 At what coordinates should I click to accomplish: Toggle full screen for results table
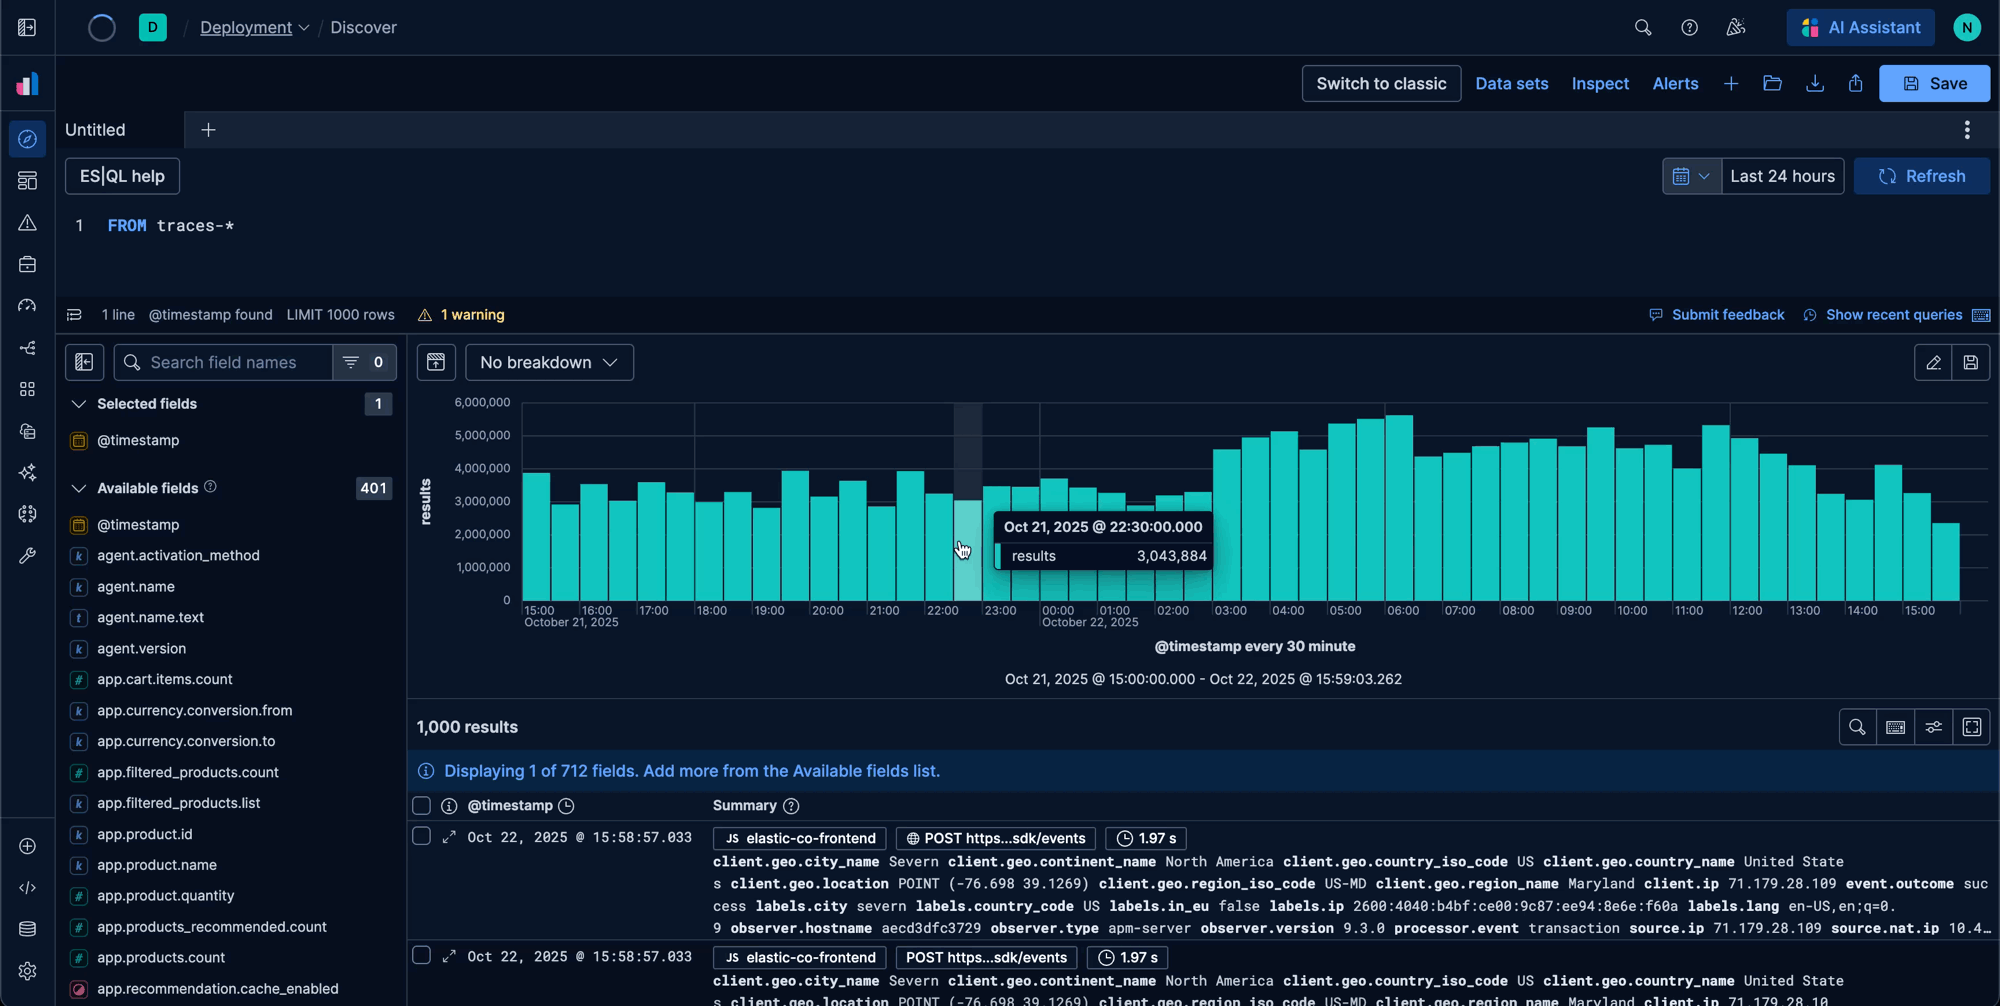pyautogui.click(x=1971, y=728)
